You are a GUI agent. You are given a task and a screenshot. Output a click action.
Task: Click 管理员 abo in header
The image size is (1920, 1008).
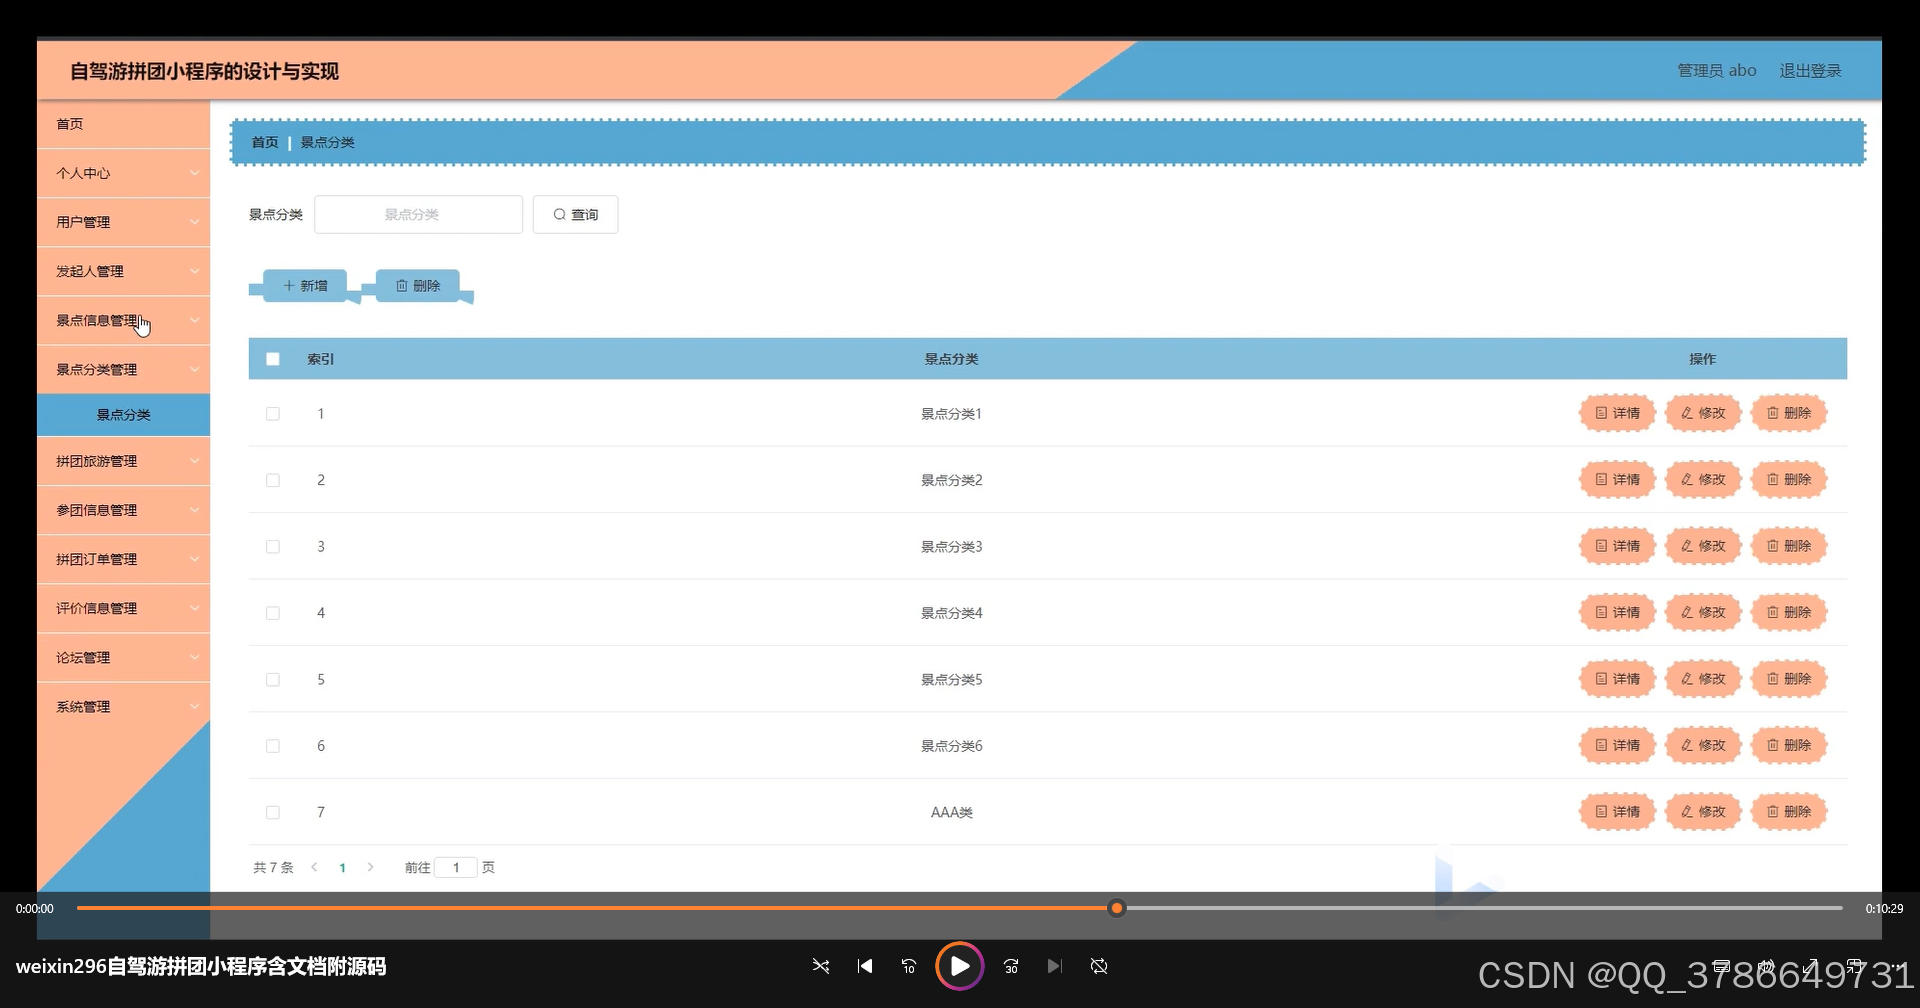coord(1716,70)
